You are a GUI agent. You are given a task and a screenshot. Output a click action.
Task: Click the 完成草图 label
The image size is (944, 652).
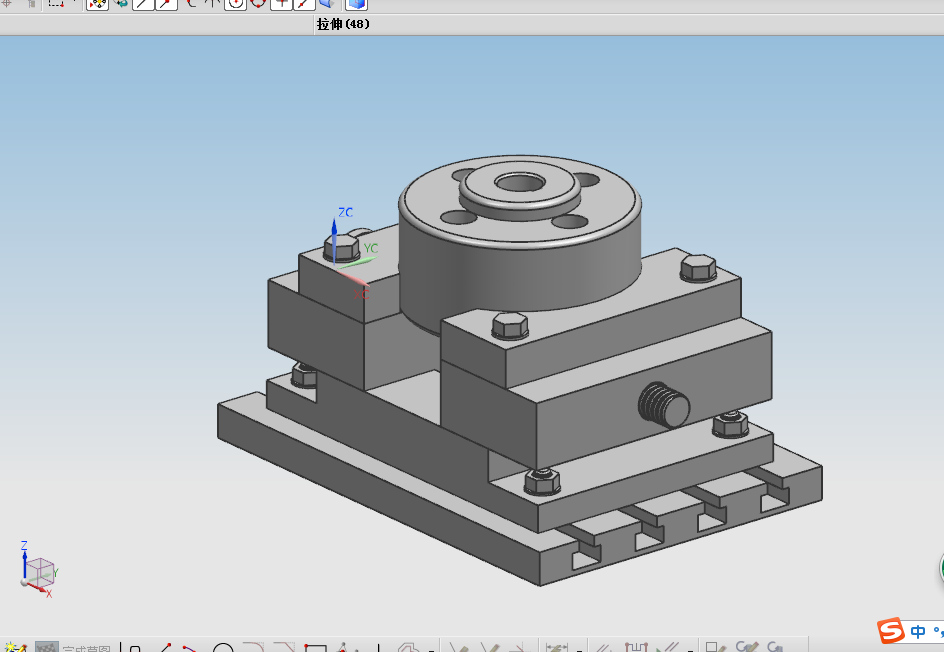click(86, 648)
